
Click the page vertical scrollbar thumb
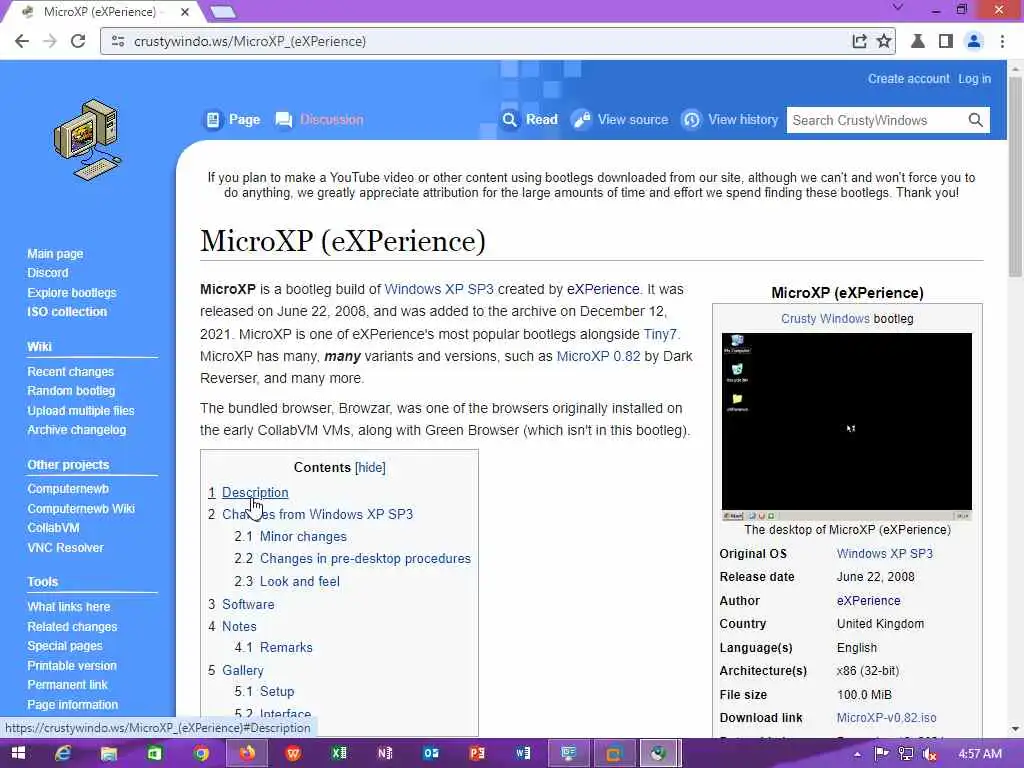click(x=1015, y=176)
